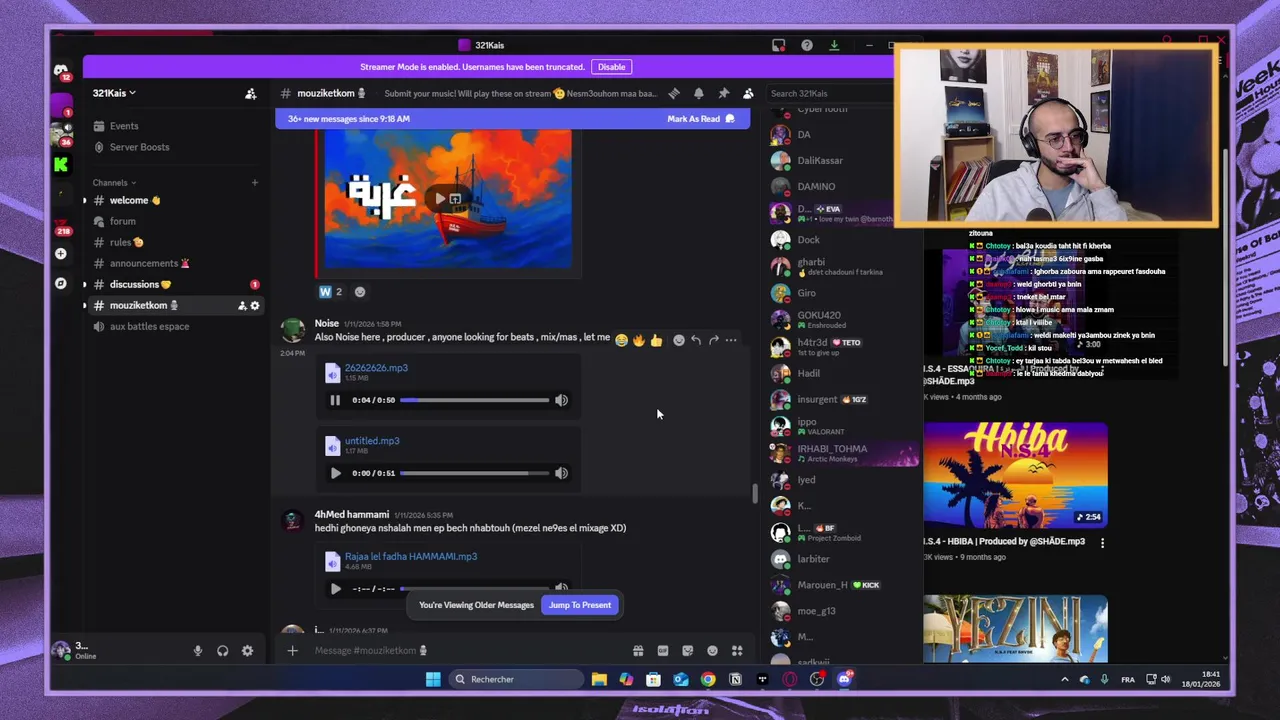
Task: Reply to Noise's message
Action: tap(696, 341)
